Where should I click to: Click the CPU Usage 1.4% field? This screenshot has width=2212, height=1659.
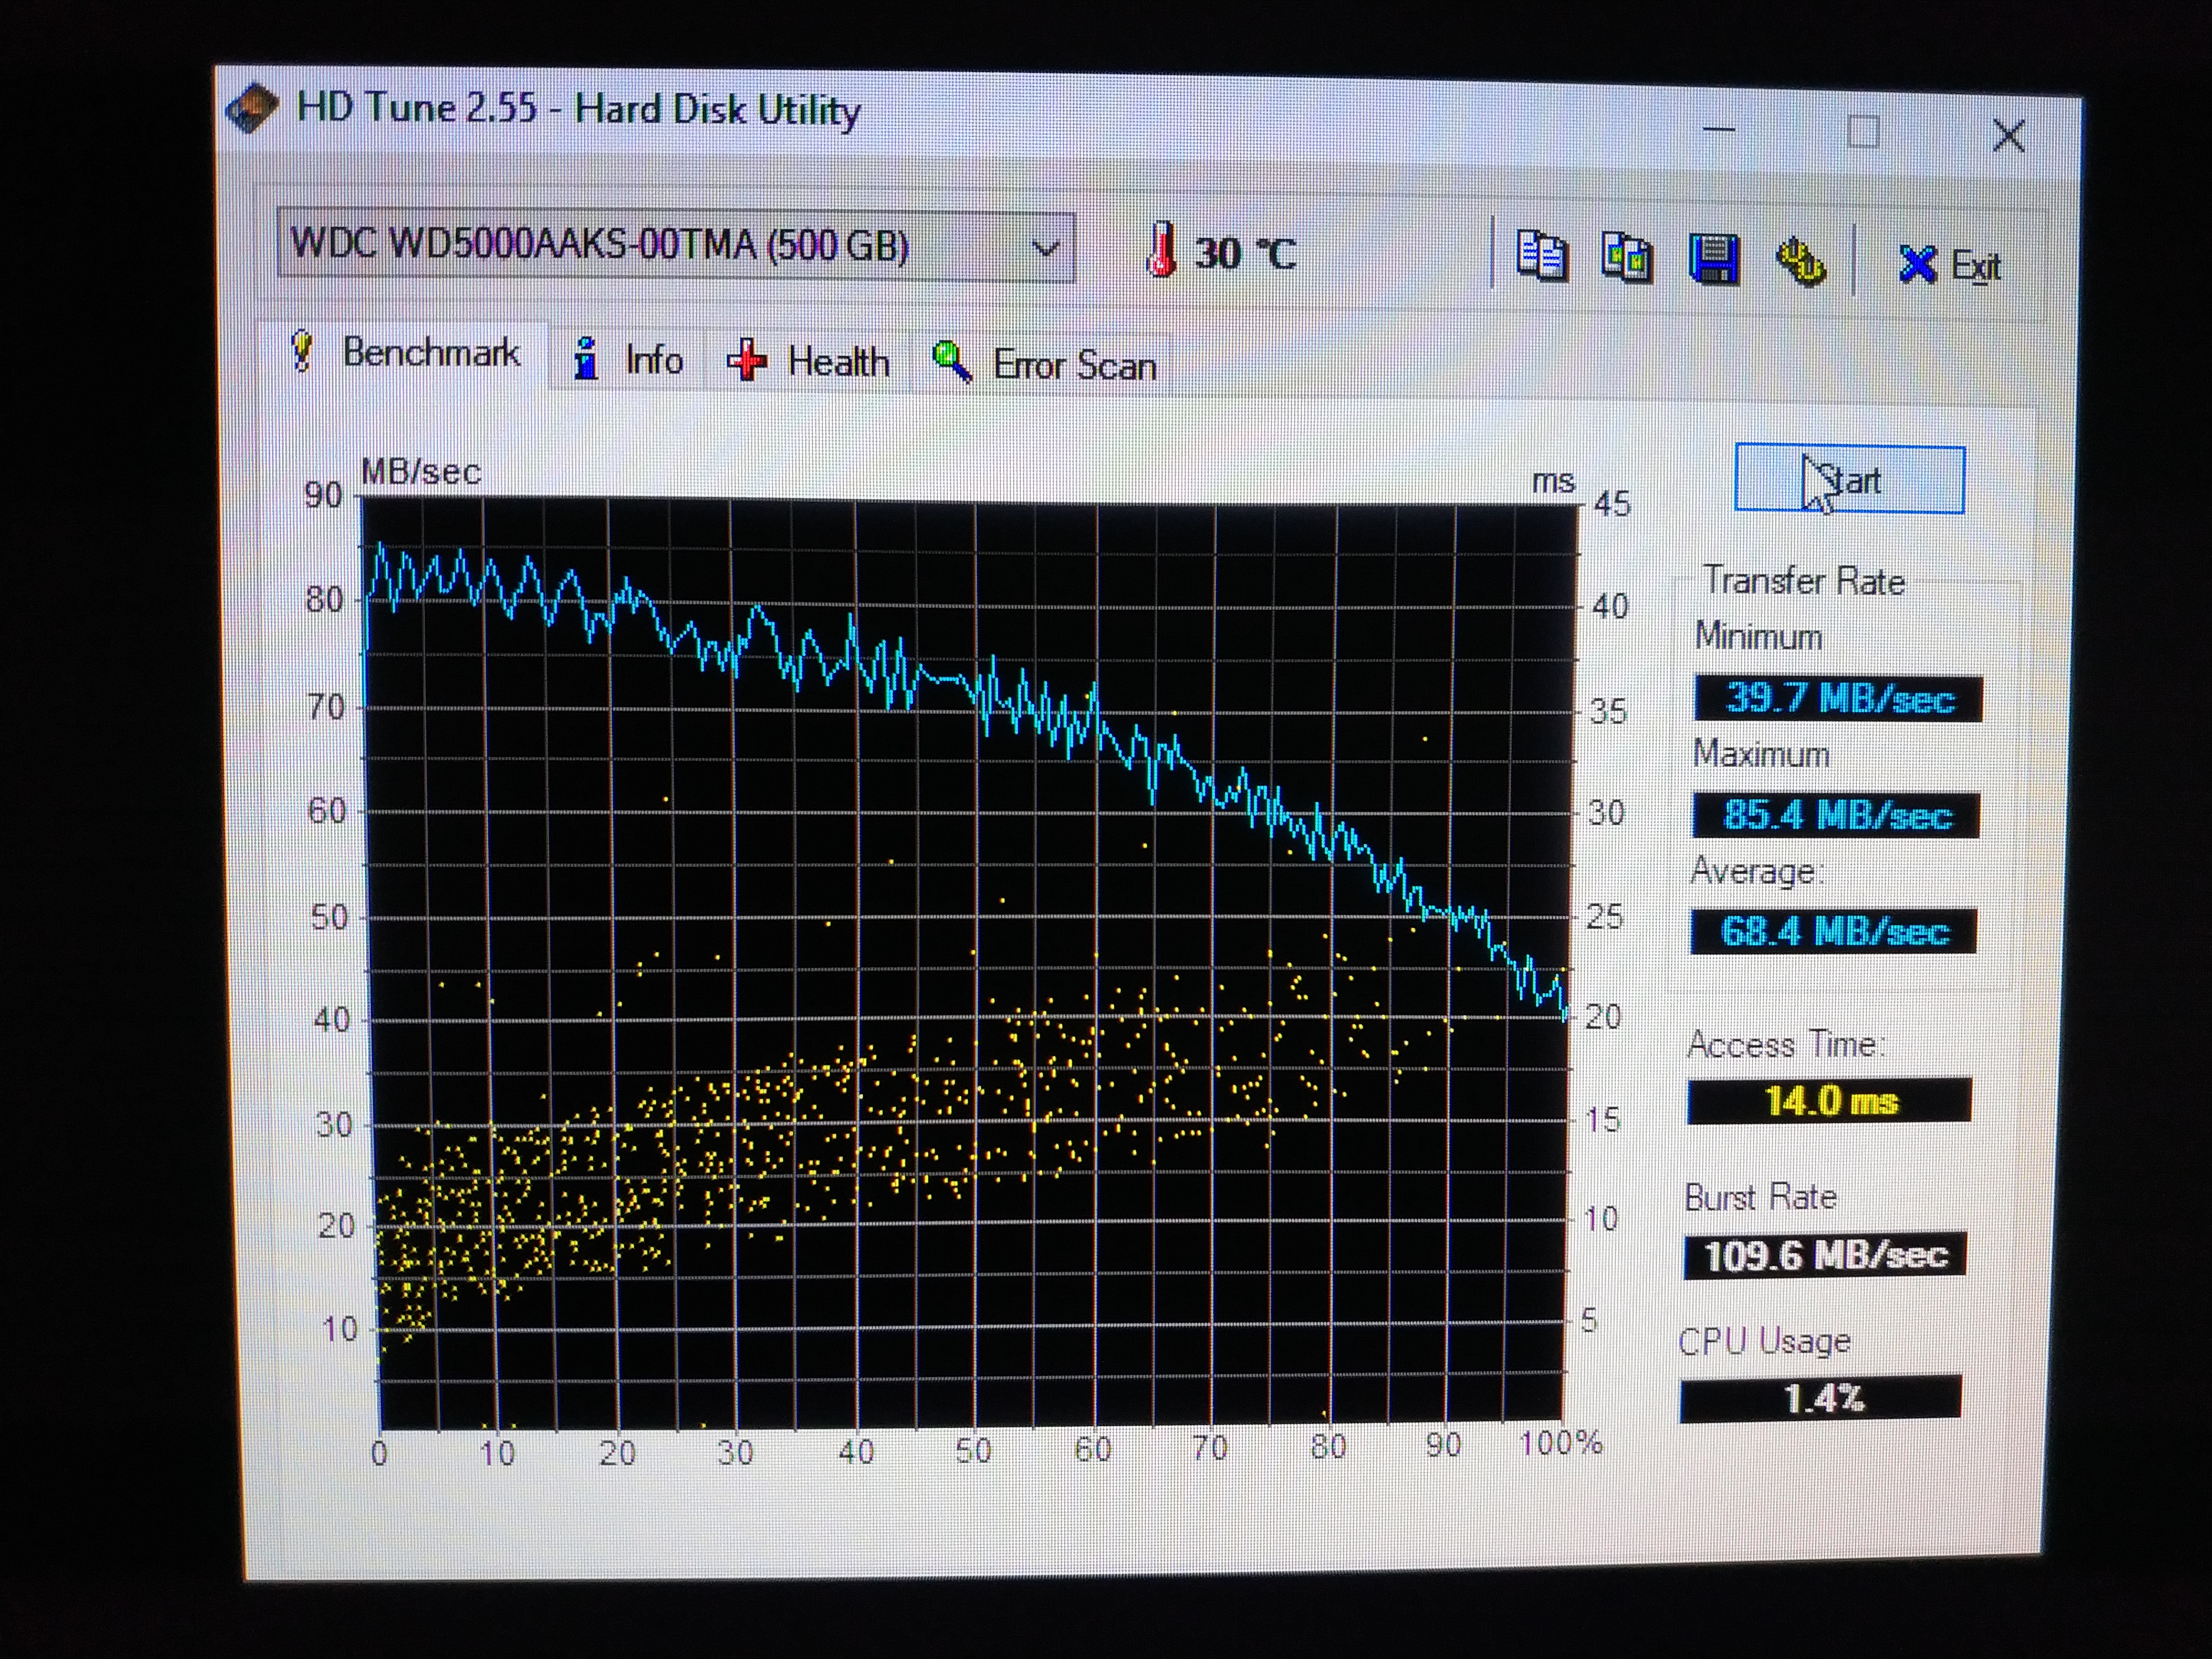click(x=1820, y=1397)
